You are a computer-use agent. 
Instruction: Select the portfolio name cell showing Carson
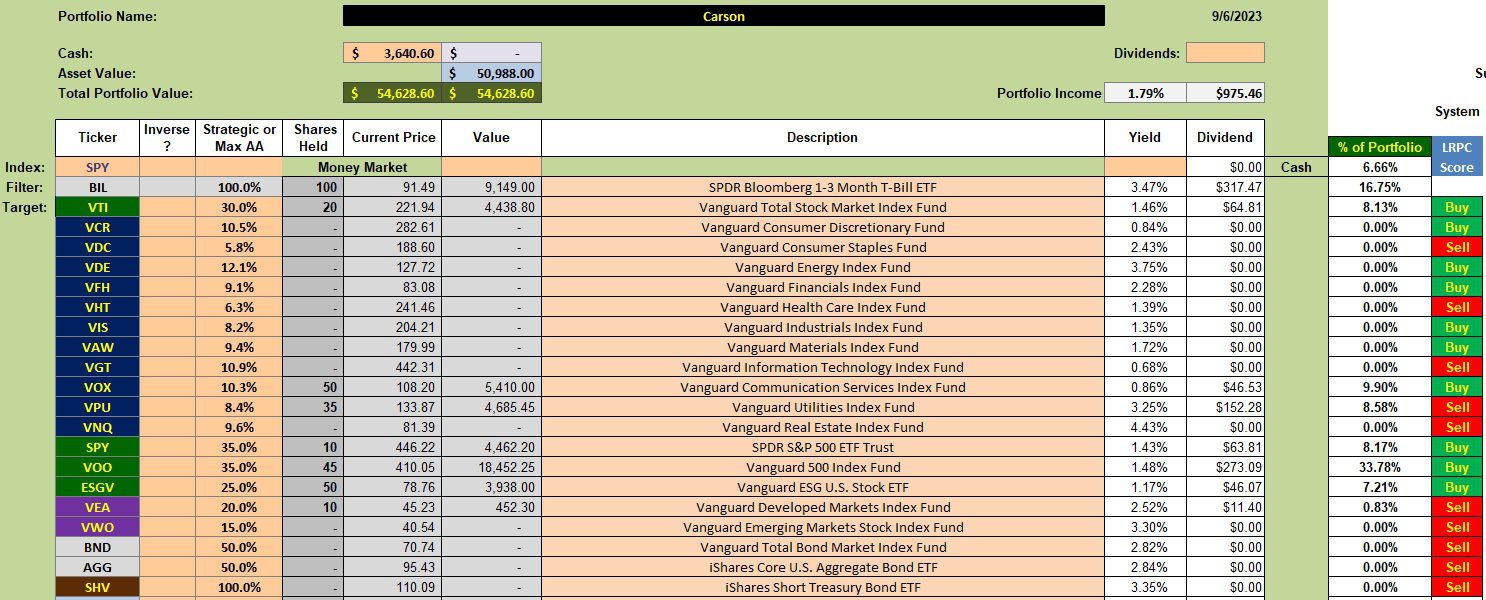[723, 16]
